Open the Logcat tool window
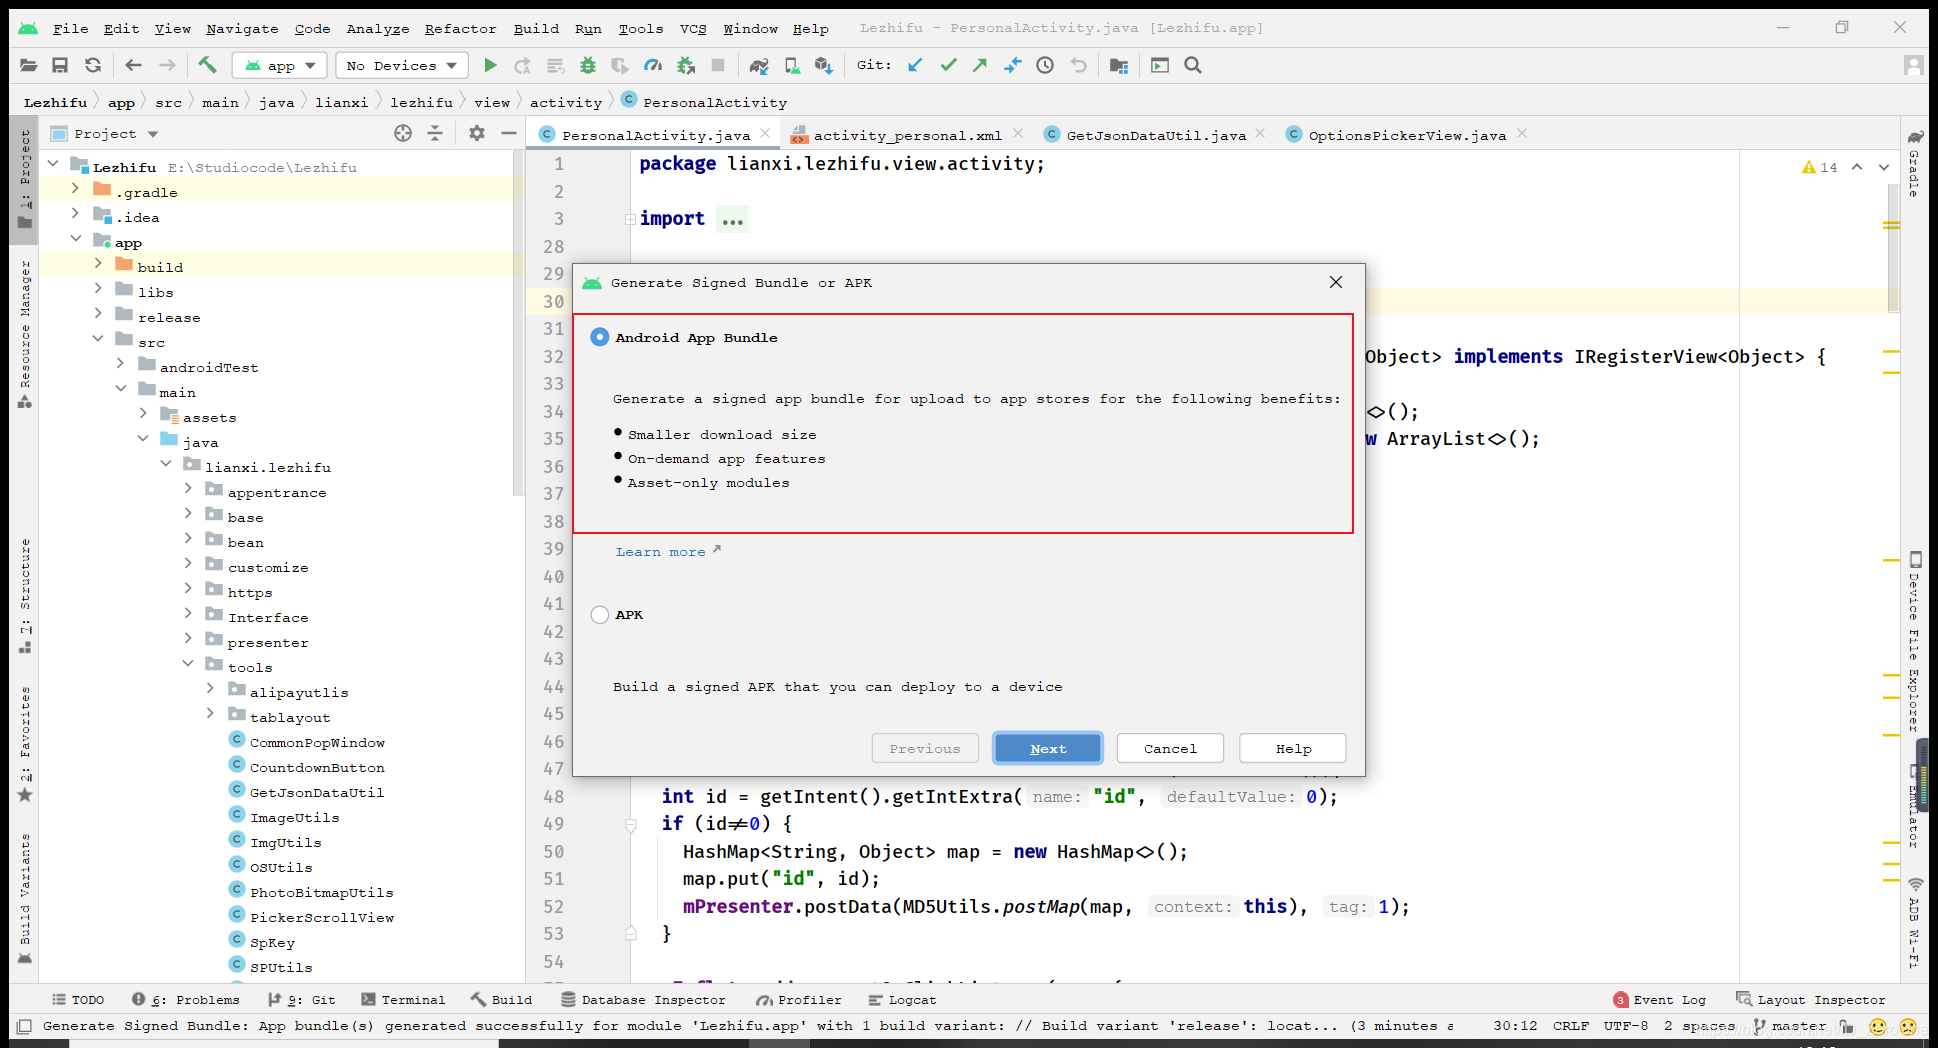1938x1048 pixels. click(x=902, y=1000)
